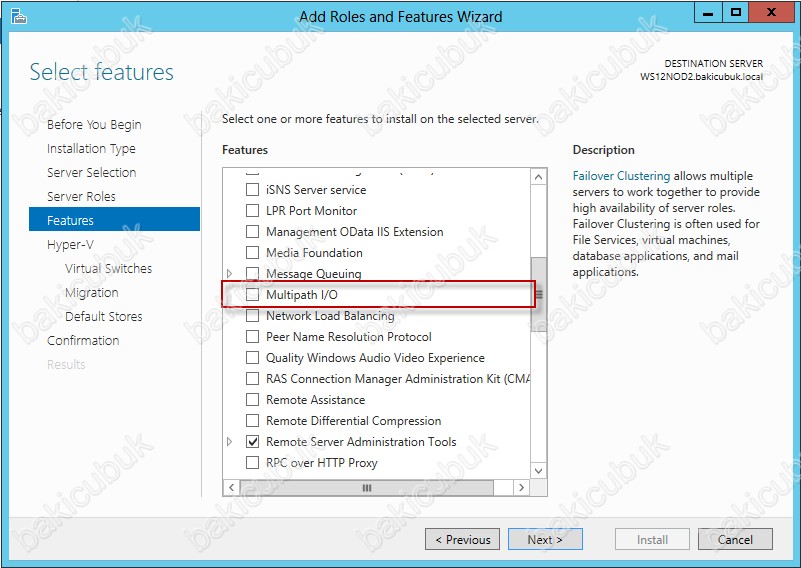Click the horizontal scroll right arrow

[x=521, y=487]
